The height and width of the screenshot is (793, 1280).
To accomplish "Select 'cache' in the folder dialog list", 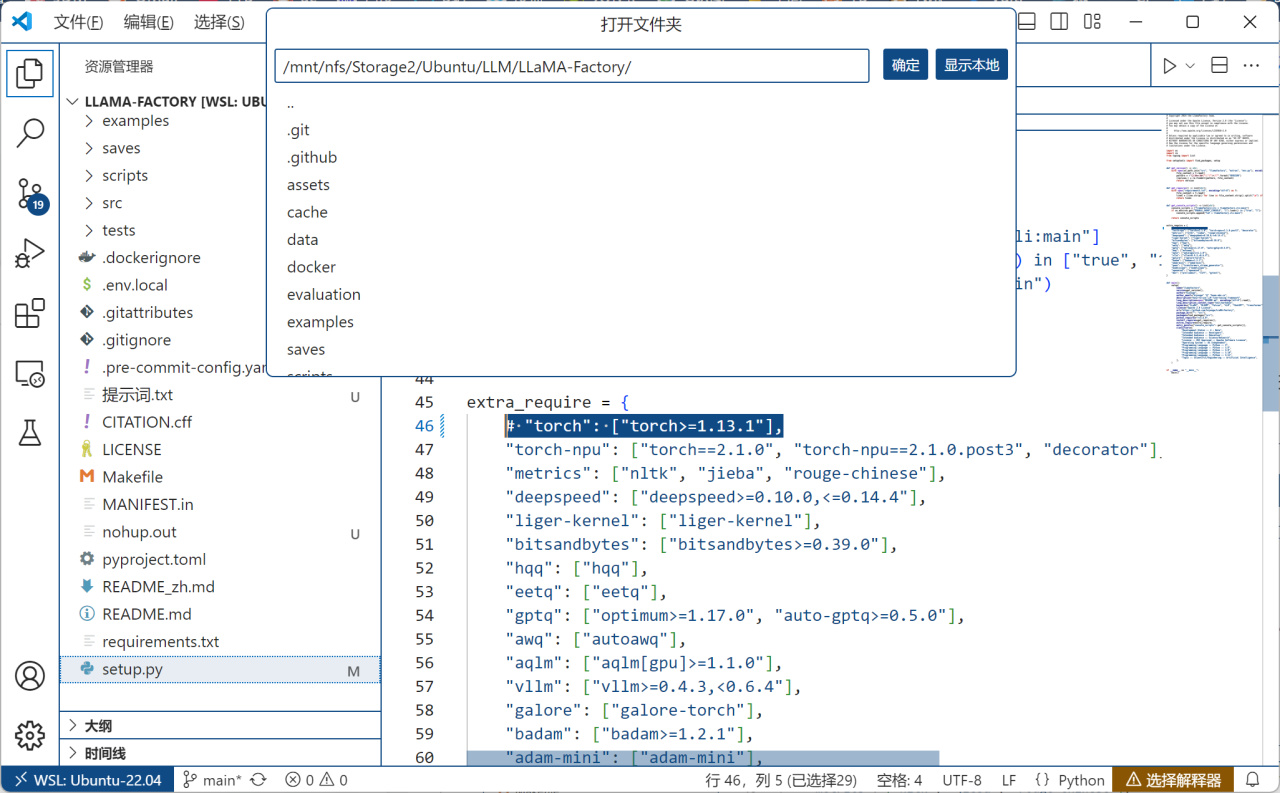I will point(642,213).
